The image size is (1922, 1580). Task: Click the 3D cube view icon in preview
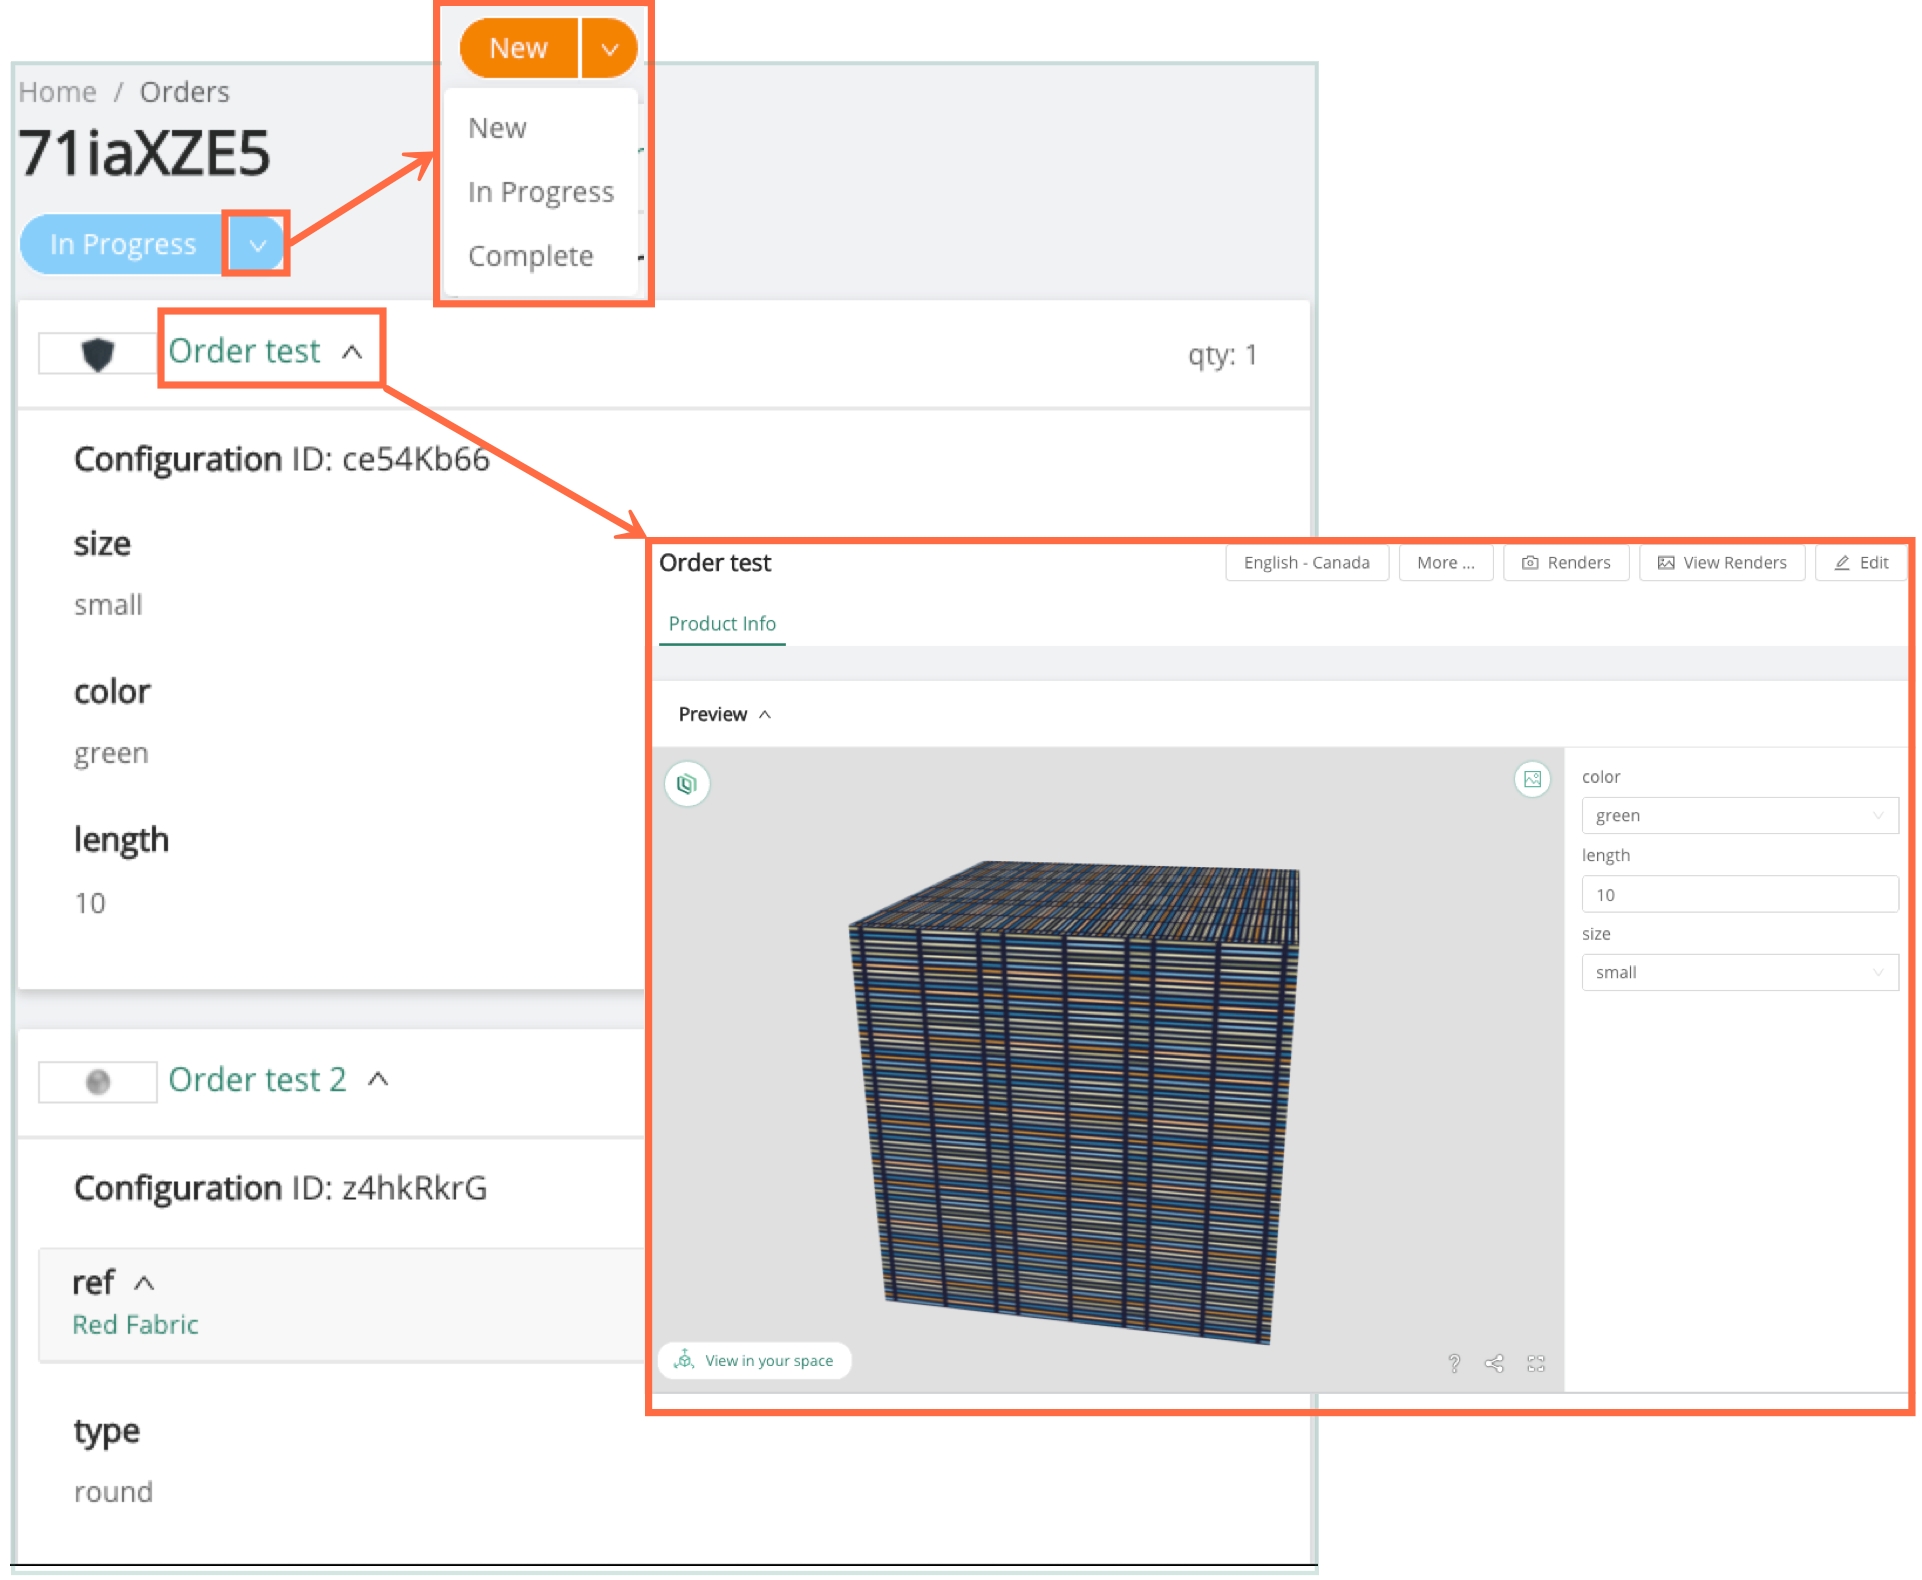click(686, 784)
